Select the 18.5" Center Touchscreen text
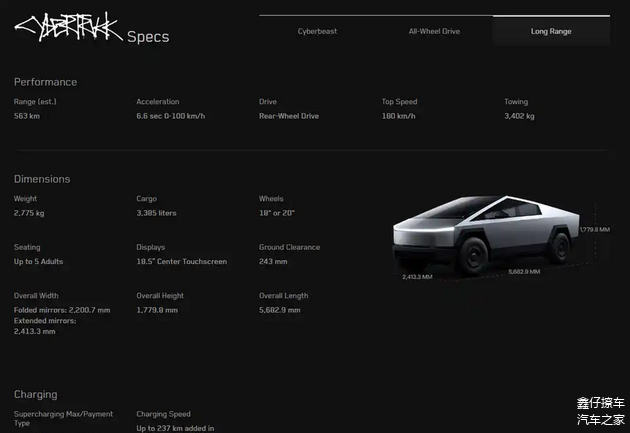The width and height of the screenshot is (630, 433). coord(181,261)
